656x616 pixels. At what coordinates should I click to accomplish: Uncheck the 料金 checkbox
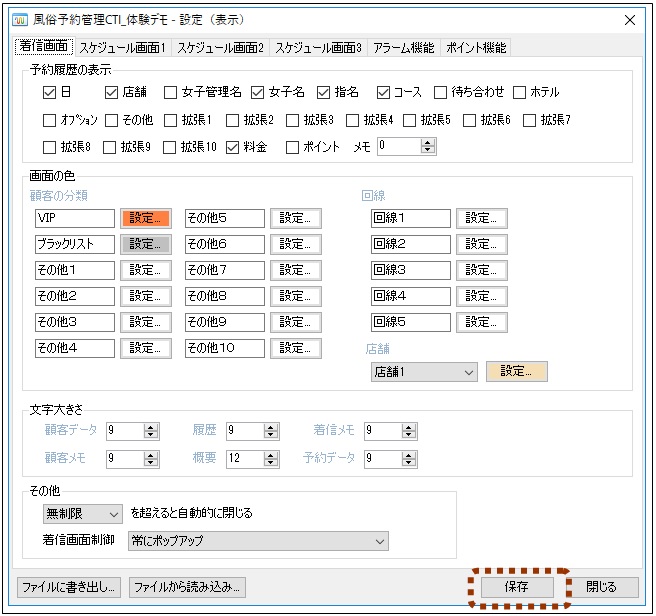(x=233, y=147)
